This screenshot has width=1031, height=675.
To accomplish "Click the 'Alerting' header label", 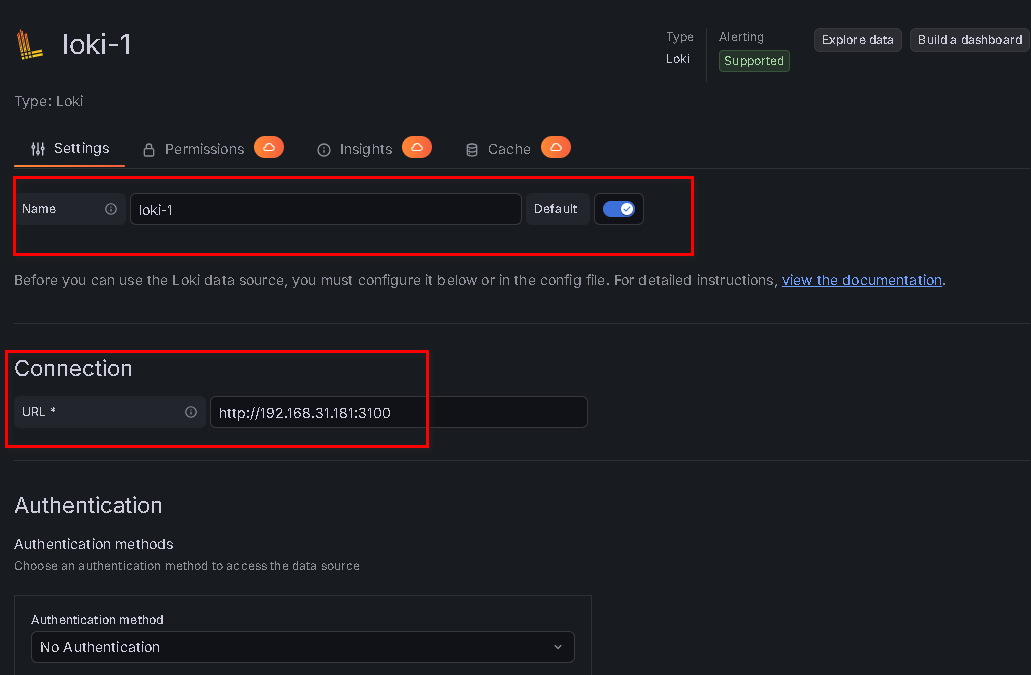I will tap(741, 37).
